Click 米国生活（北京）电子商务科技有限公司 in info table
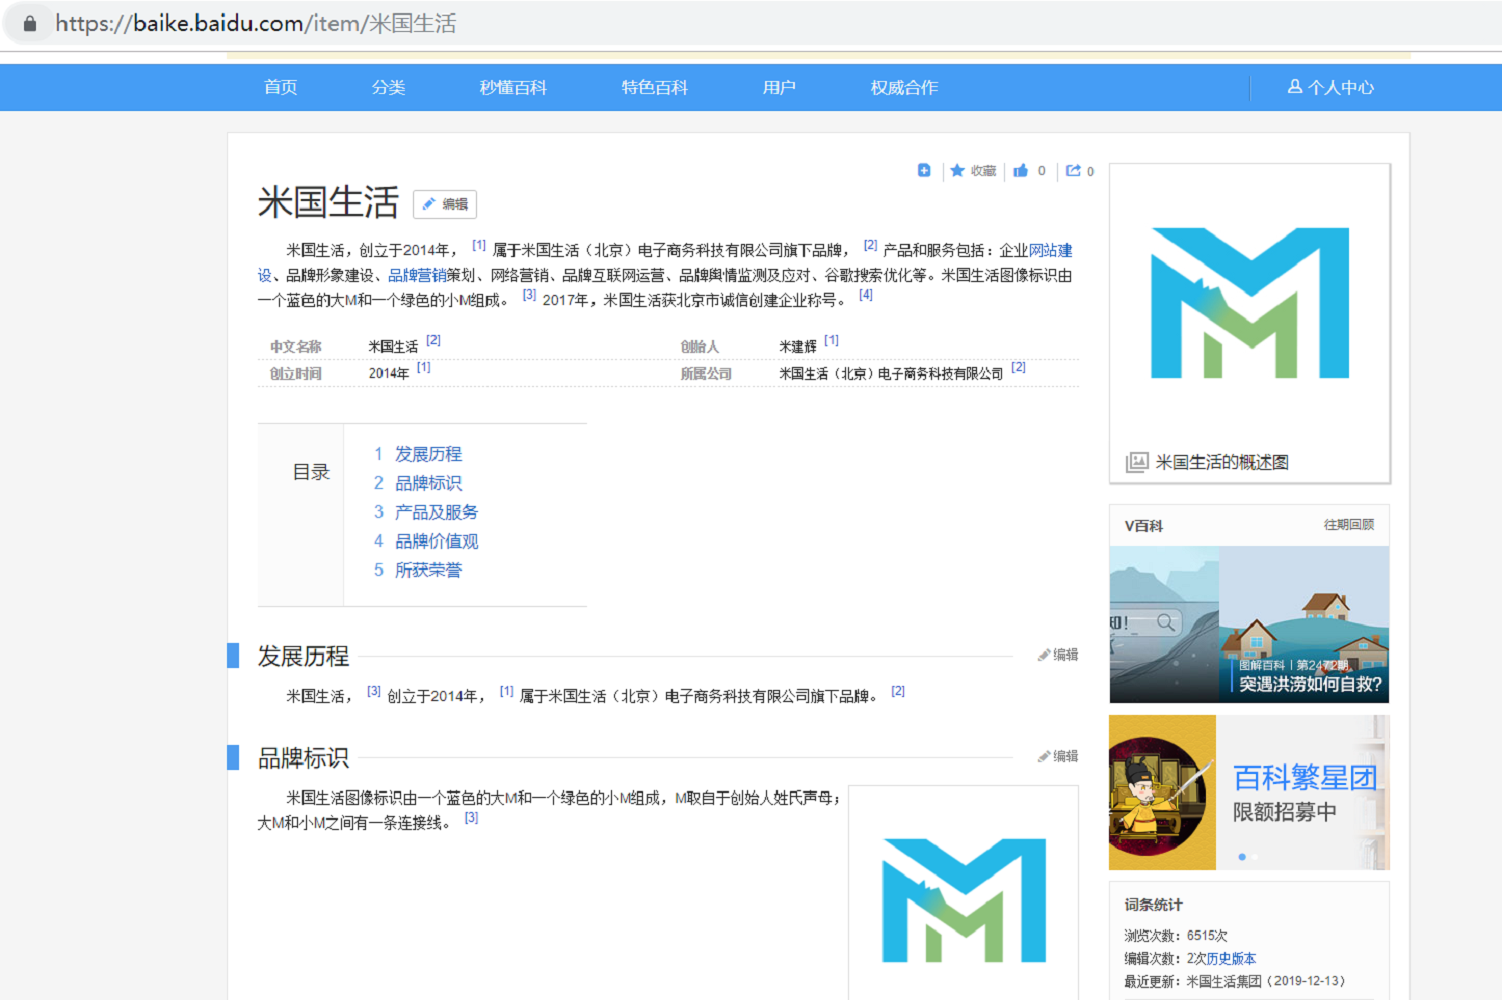 [891, 374]
